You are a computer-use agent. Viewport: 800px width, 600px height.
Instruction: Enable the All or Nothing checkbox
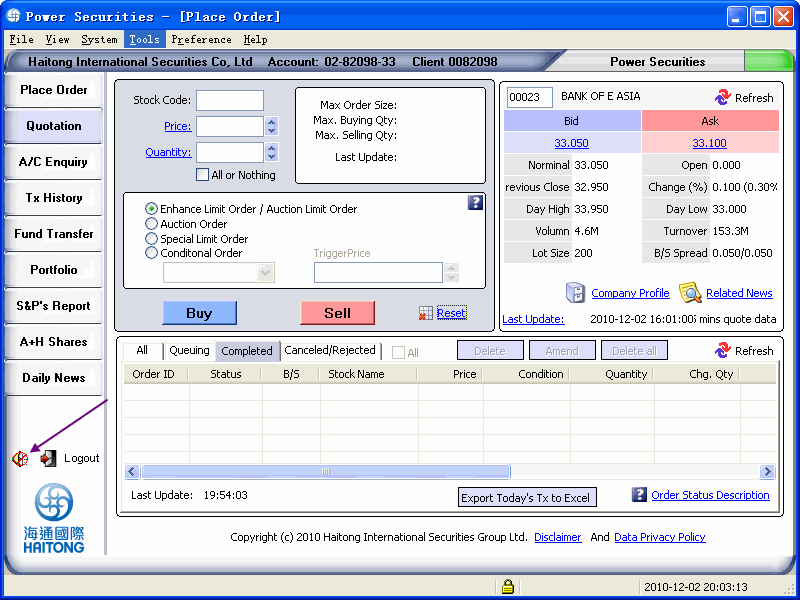(202, 175)
